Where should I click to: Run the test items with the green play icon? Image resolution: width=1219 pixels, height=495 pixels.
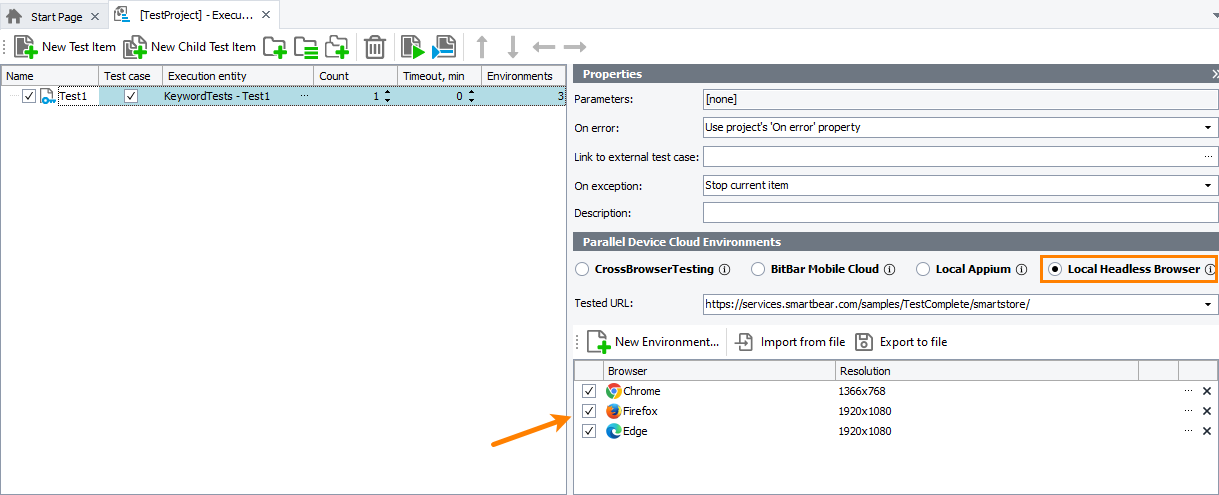click(412, 47)
